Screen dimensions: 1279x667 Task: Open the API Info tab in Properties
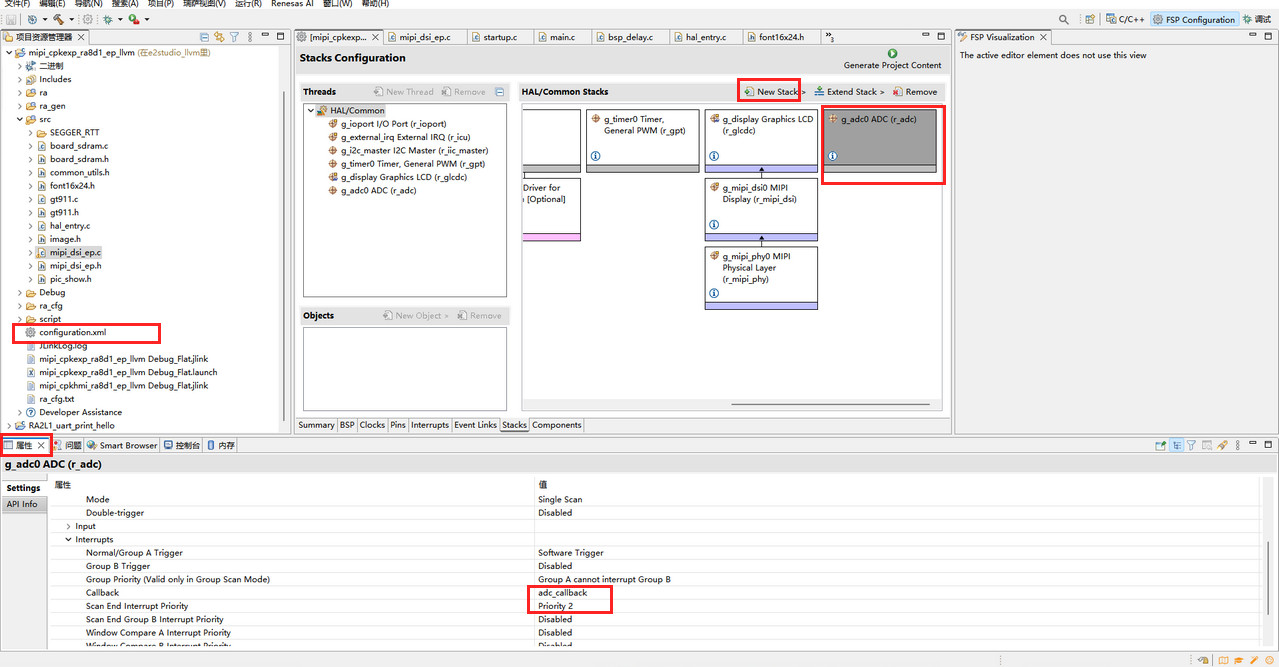coord(22,504)
